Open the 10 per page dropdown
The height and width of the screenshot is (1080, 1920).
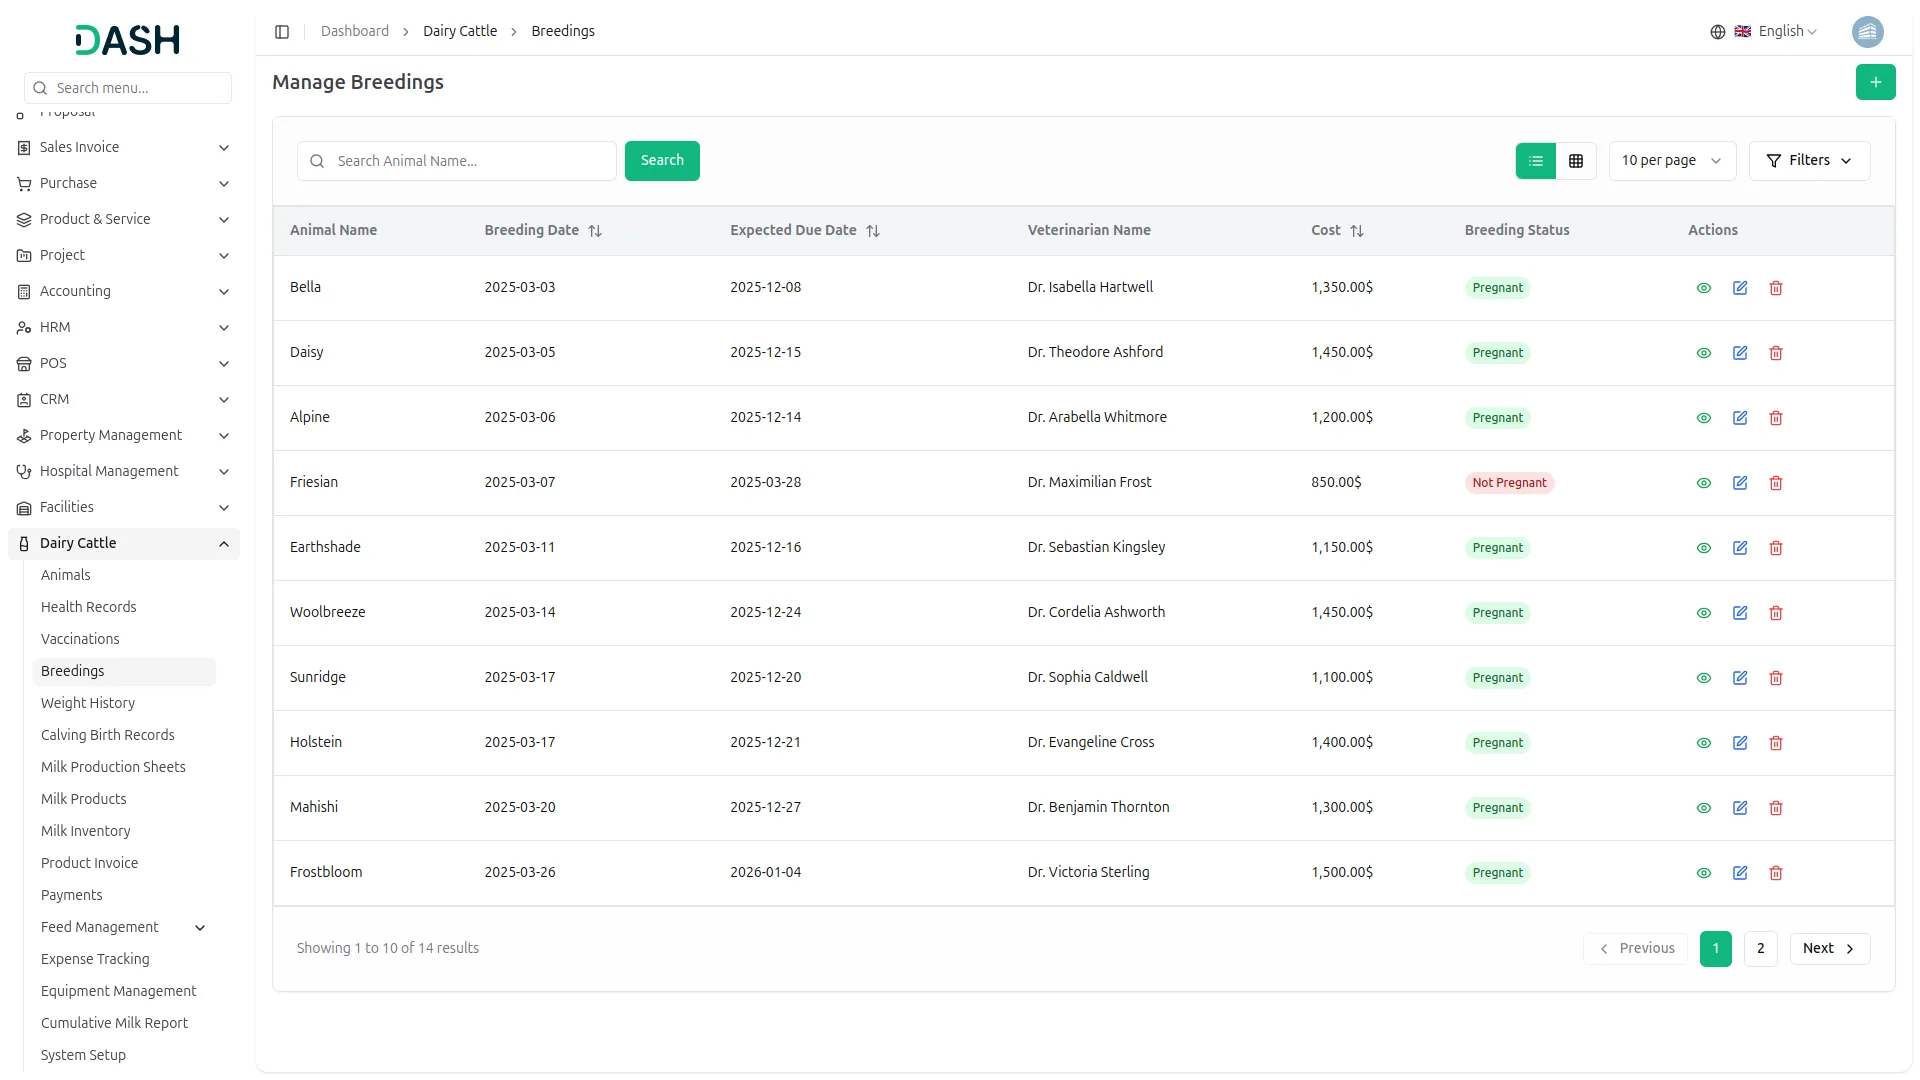click(1671, 161)
